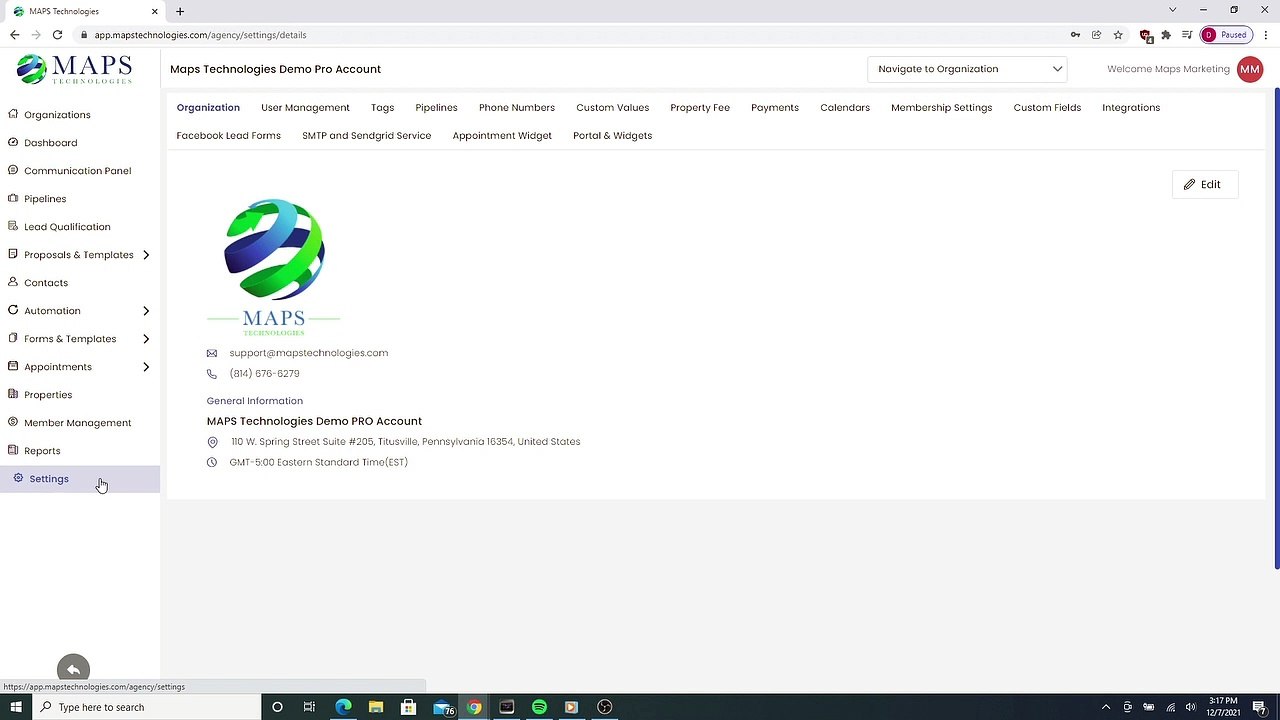Open the Integrations tab
The width and height of the screenshot is (1280, 720).
click(1131, 108)
